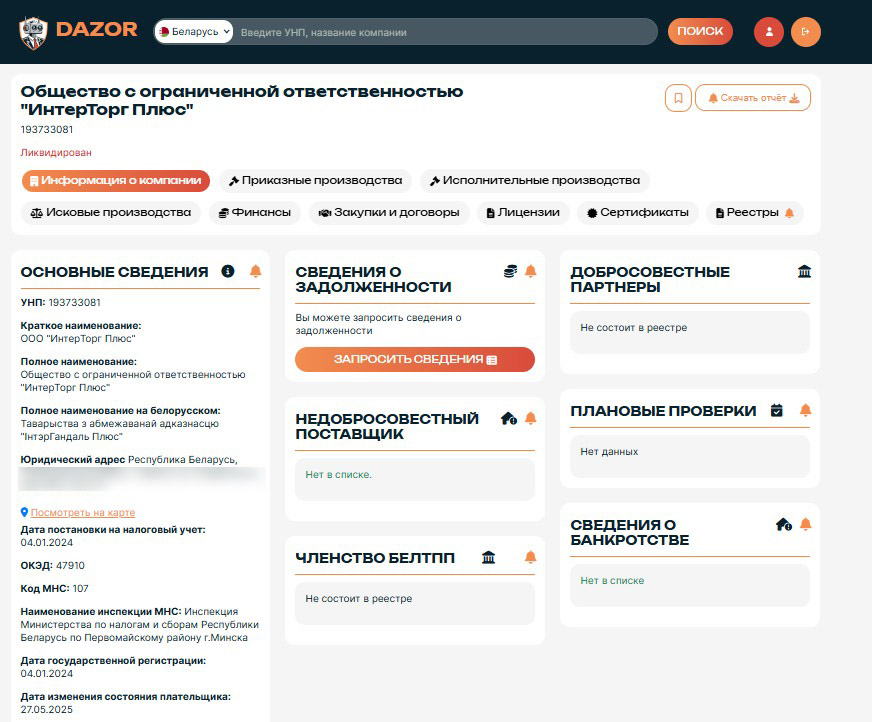Click short name ООО "ИнтерТорг Плюс"
Image resolution: width=872 pixels, height=722 pixels.
click(78, 339)
